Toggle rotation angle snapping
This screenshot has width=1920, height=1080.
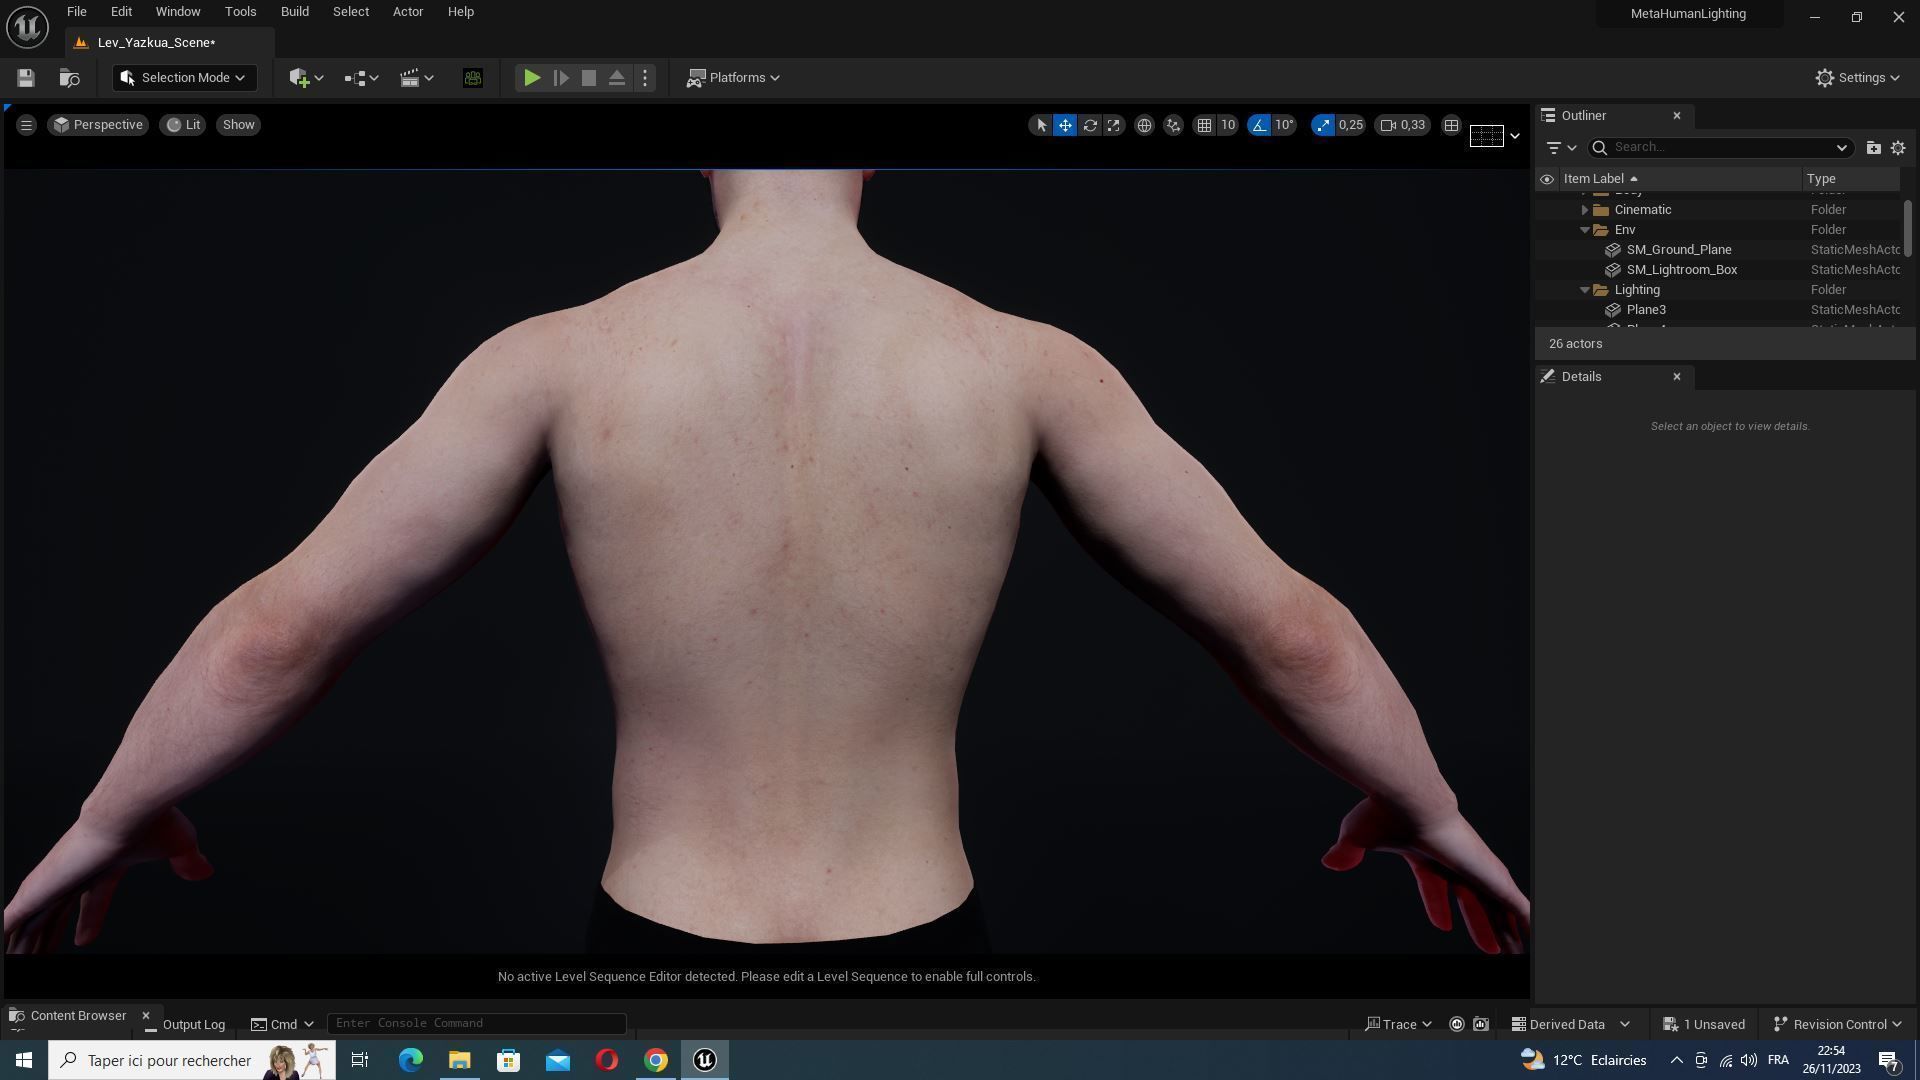(1259, 125)
